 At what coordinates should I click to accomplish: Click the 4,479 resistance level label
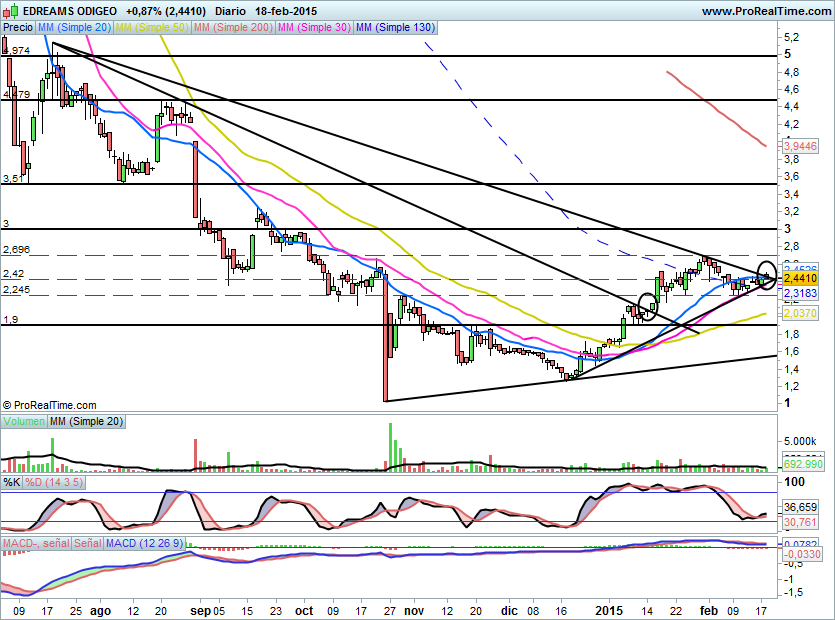point(17,95)
